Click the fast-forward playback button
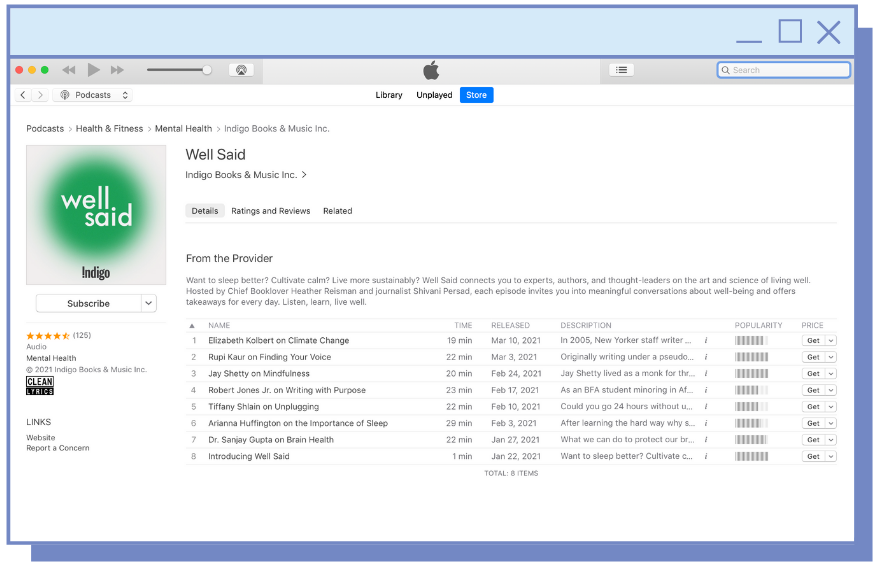880x573 pixels. pos(117,70)
